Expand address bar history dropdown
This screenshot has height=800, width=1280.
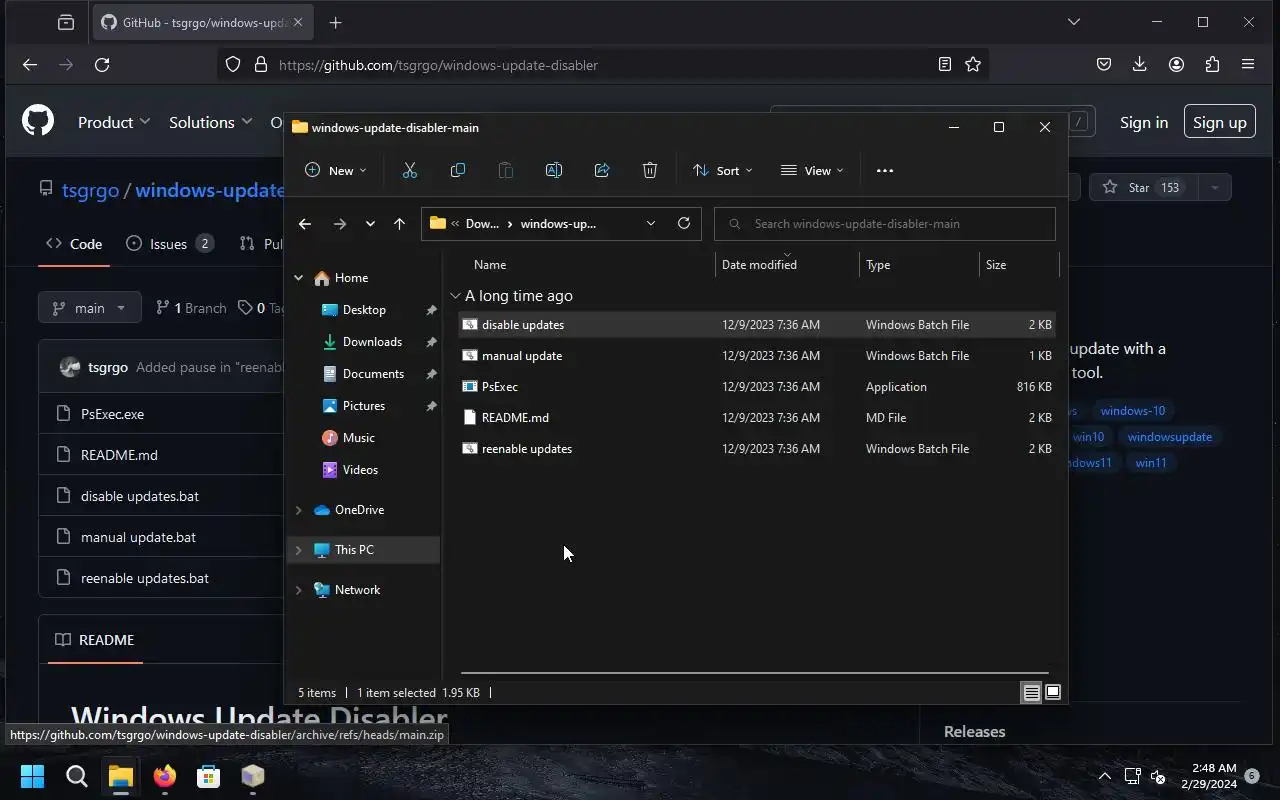coord(651,223)
